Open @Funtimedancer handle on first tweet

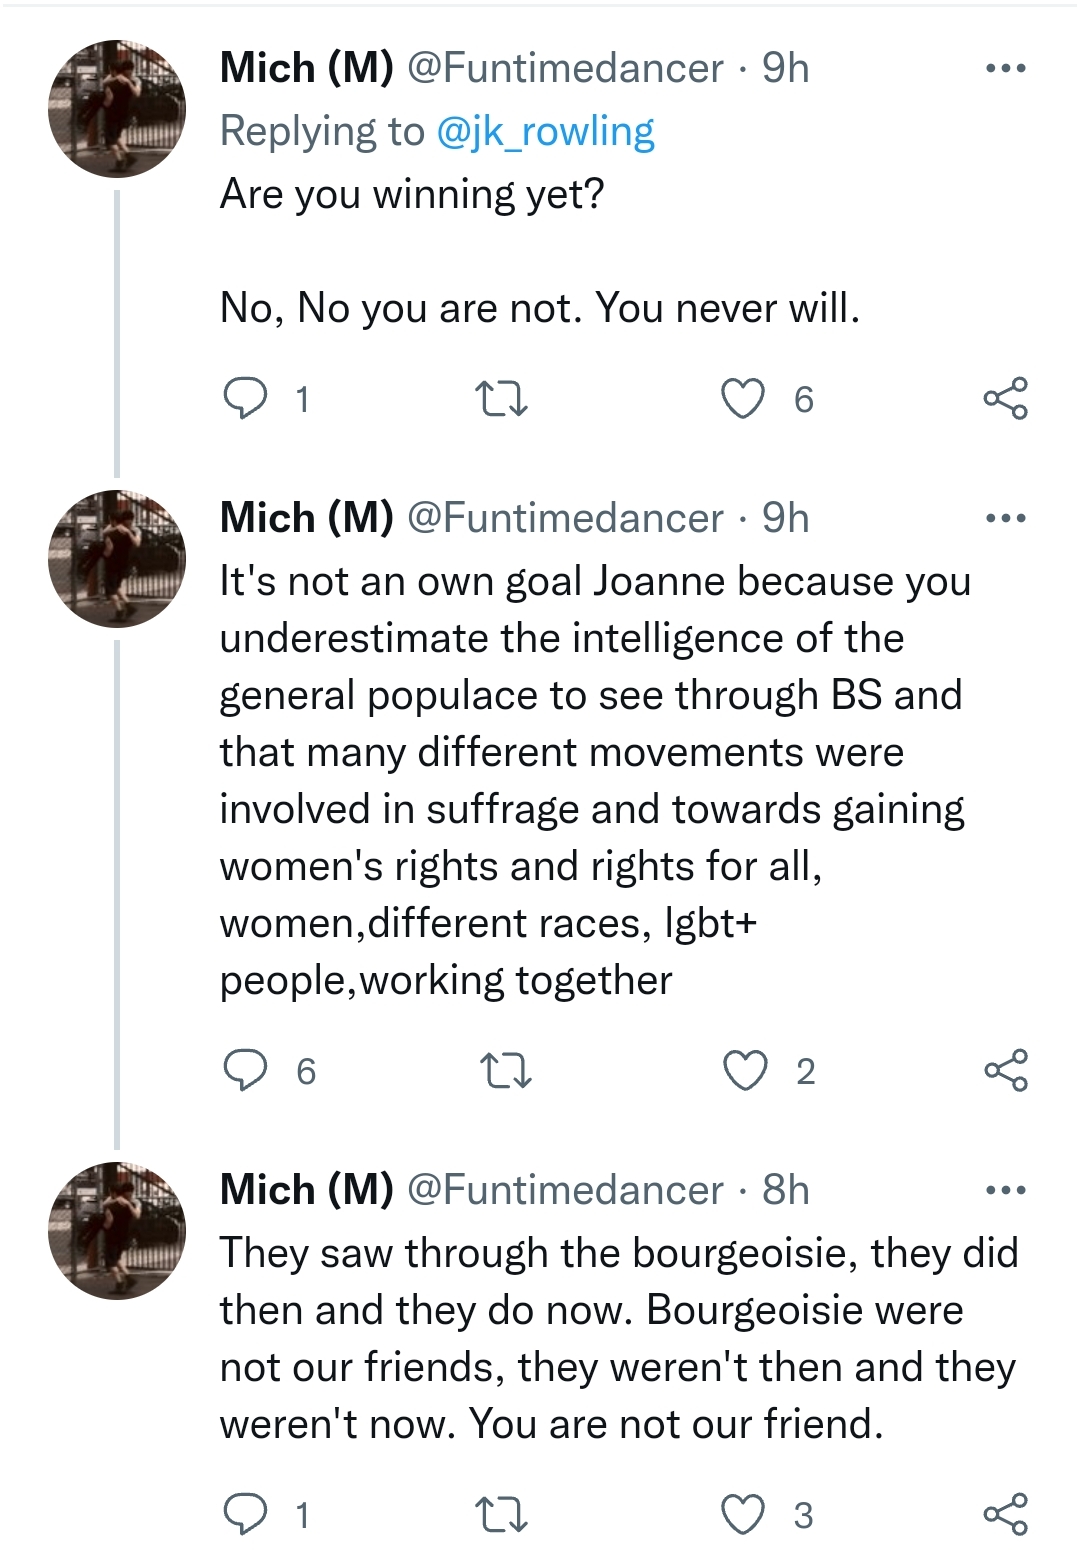point(566,68)
